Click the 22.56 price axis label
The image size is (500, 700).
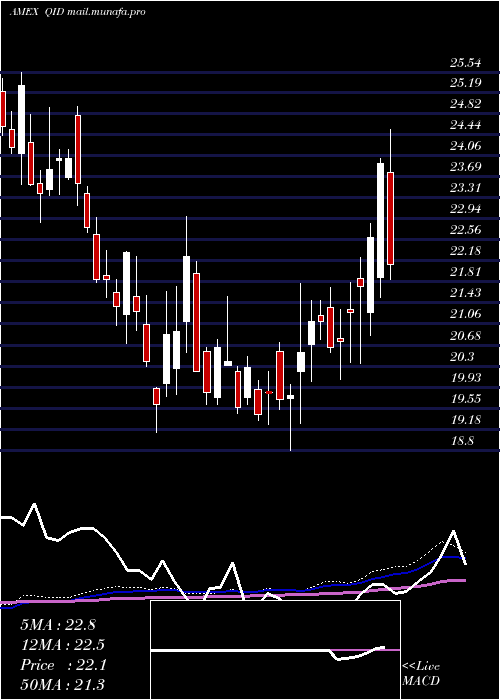[465, 230]
